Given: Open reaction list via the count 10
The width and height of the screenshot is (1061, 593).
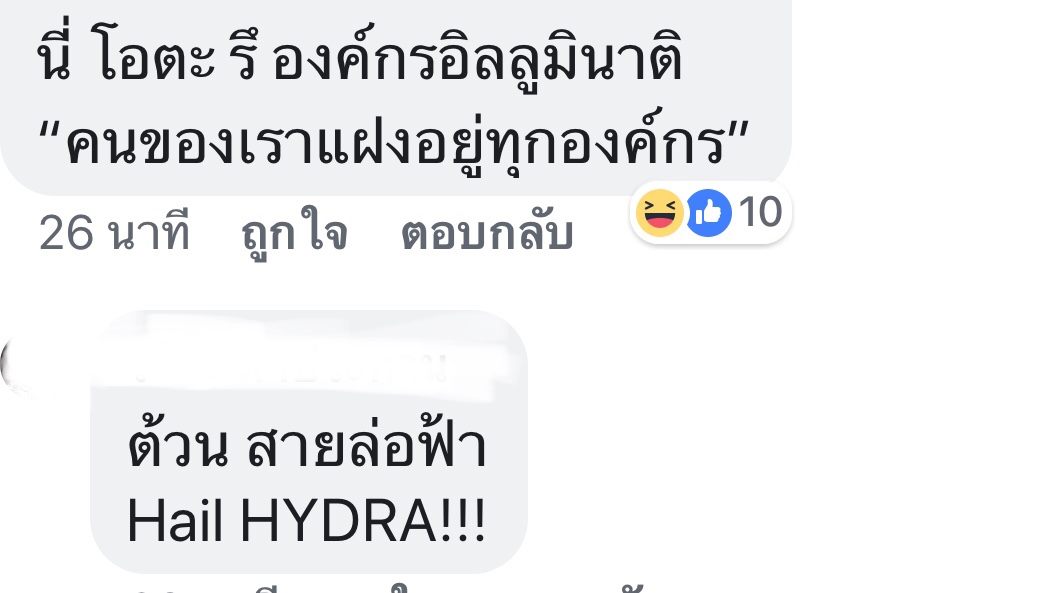Looking at the screenshot, I should tap(761, 212).
